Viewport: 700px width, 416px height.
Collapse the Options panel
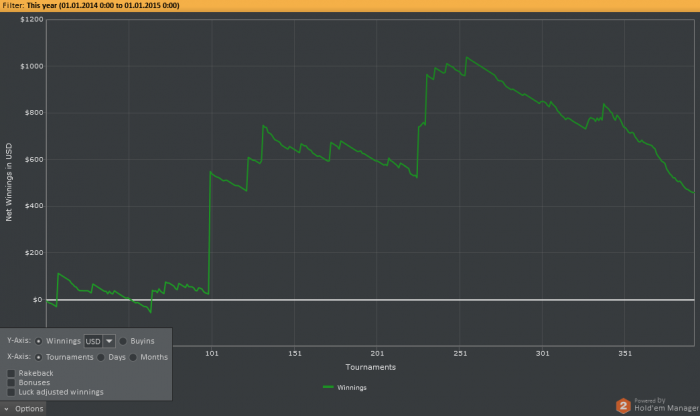(23, 409)
